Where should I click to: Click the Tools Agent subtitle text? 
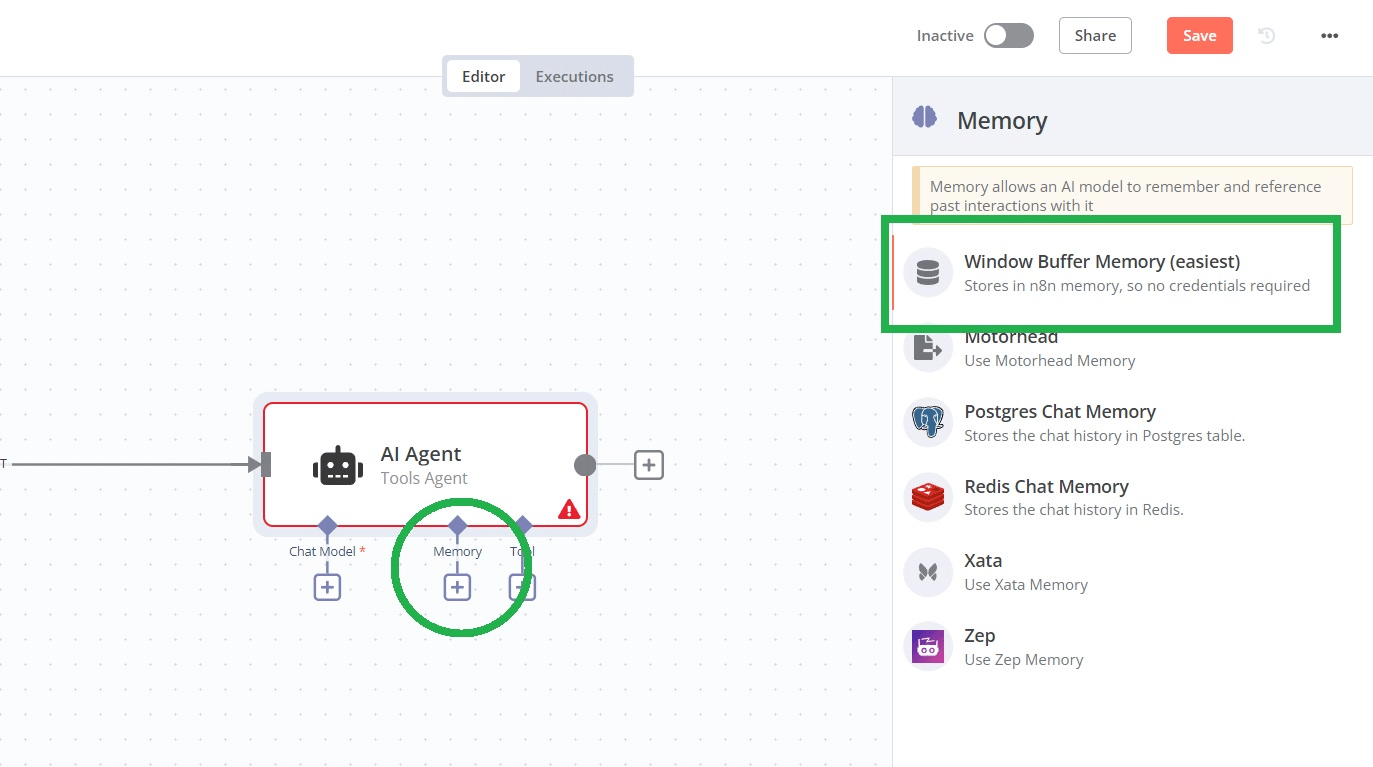[424, 478]
